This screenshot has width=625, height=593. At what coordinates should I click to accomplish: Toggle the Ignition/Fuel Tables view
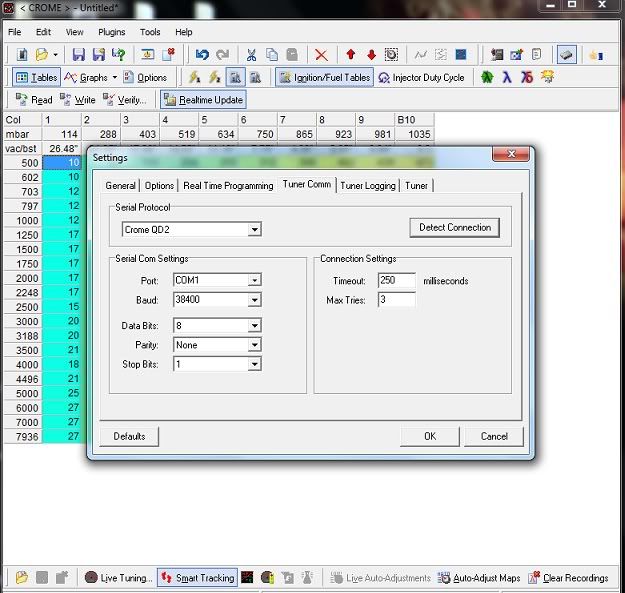[325, 77]
